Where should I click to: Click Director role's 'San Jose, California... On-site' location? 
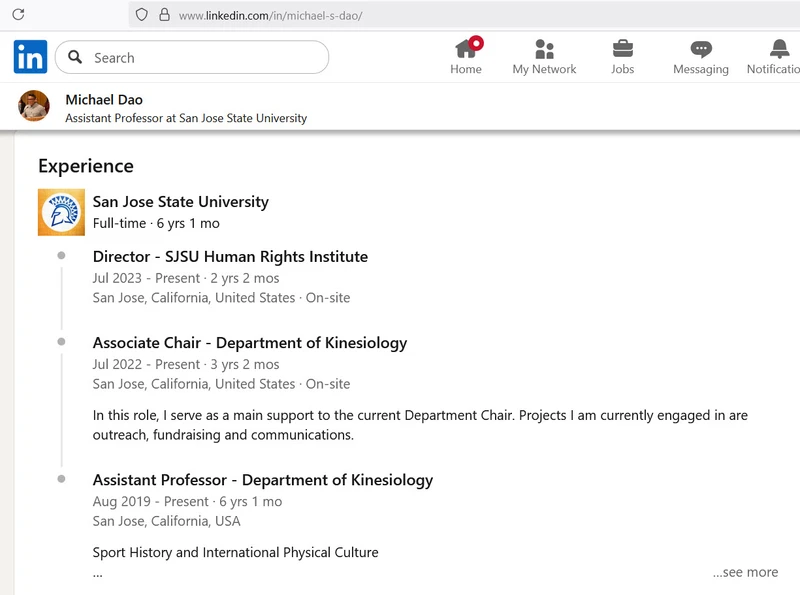[x=221, y=298]
